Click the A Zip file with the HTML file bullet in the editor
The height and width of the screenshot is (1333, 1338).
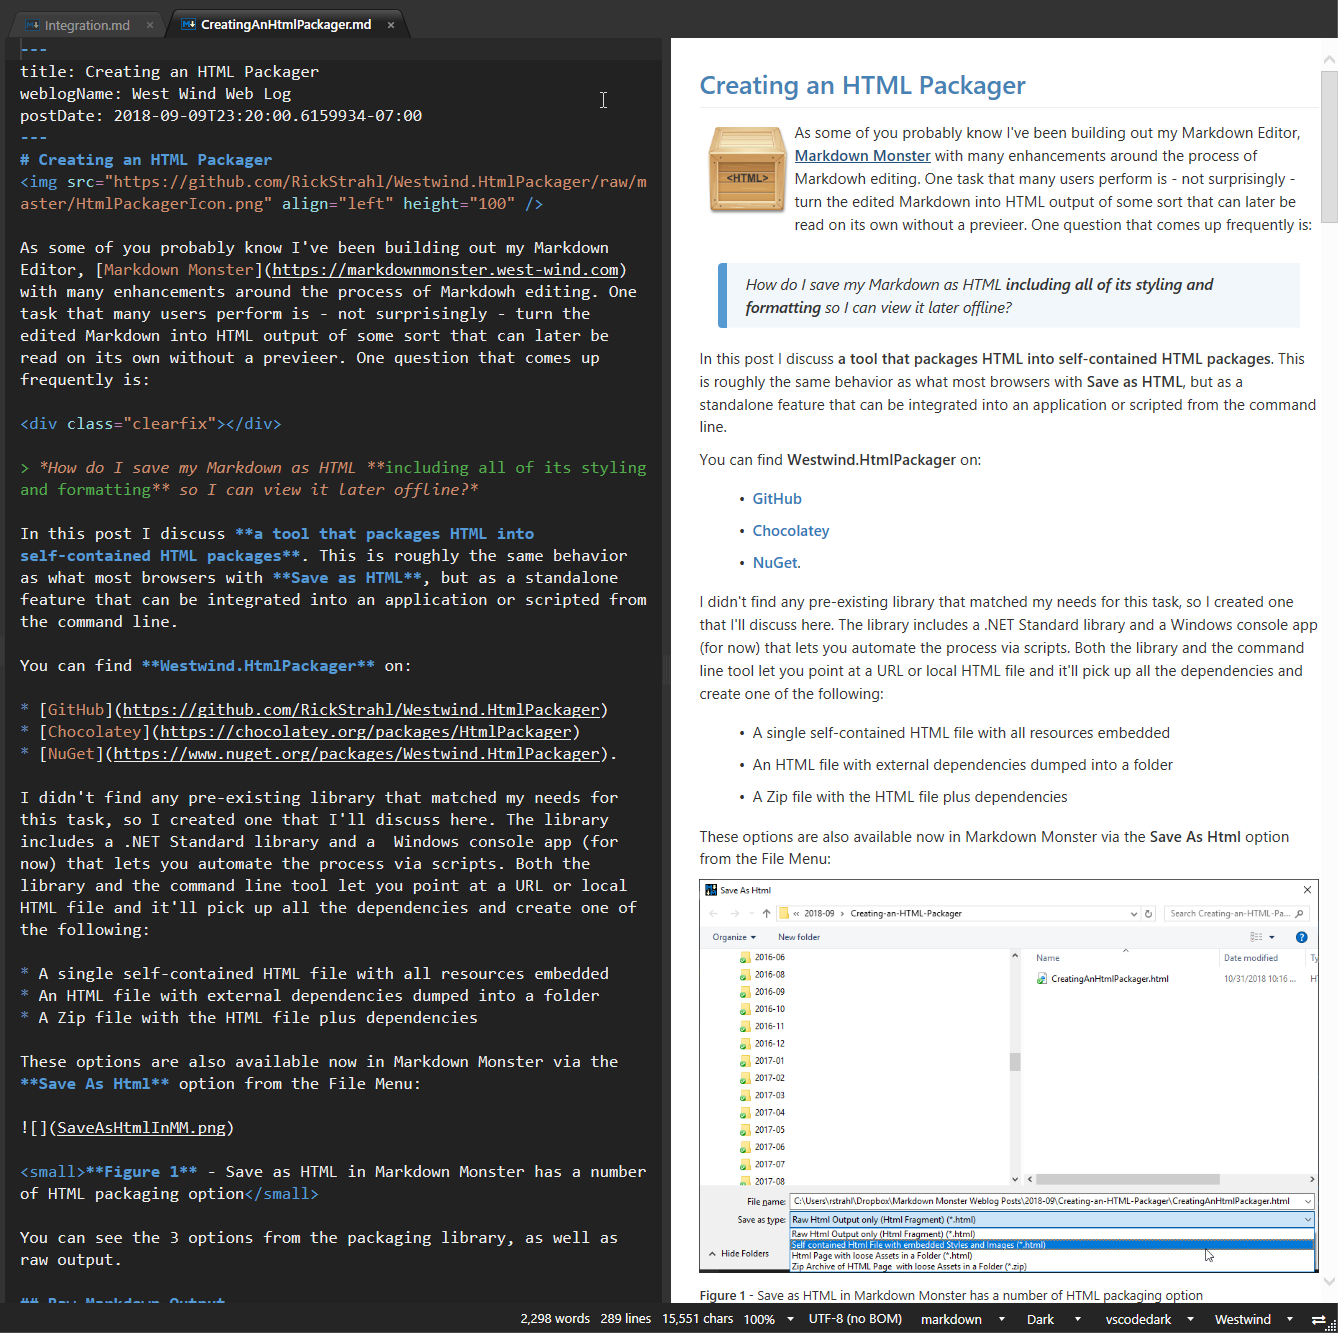click(x=249, y=1018)
